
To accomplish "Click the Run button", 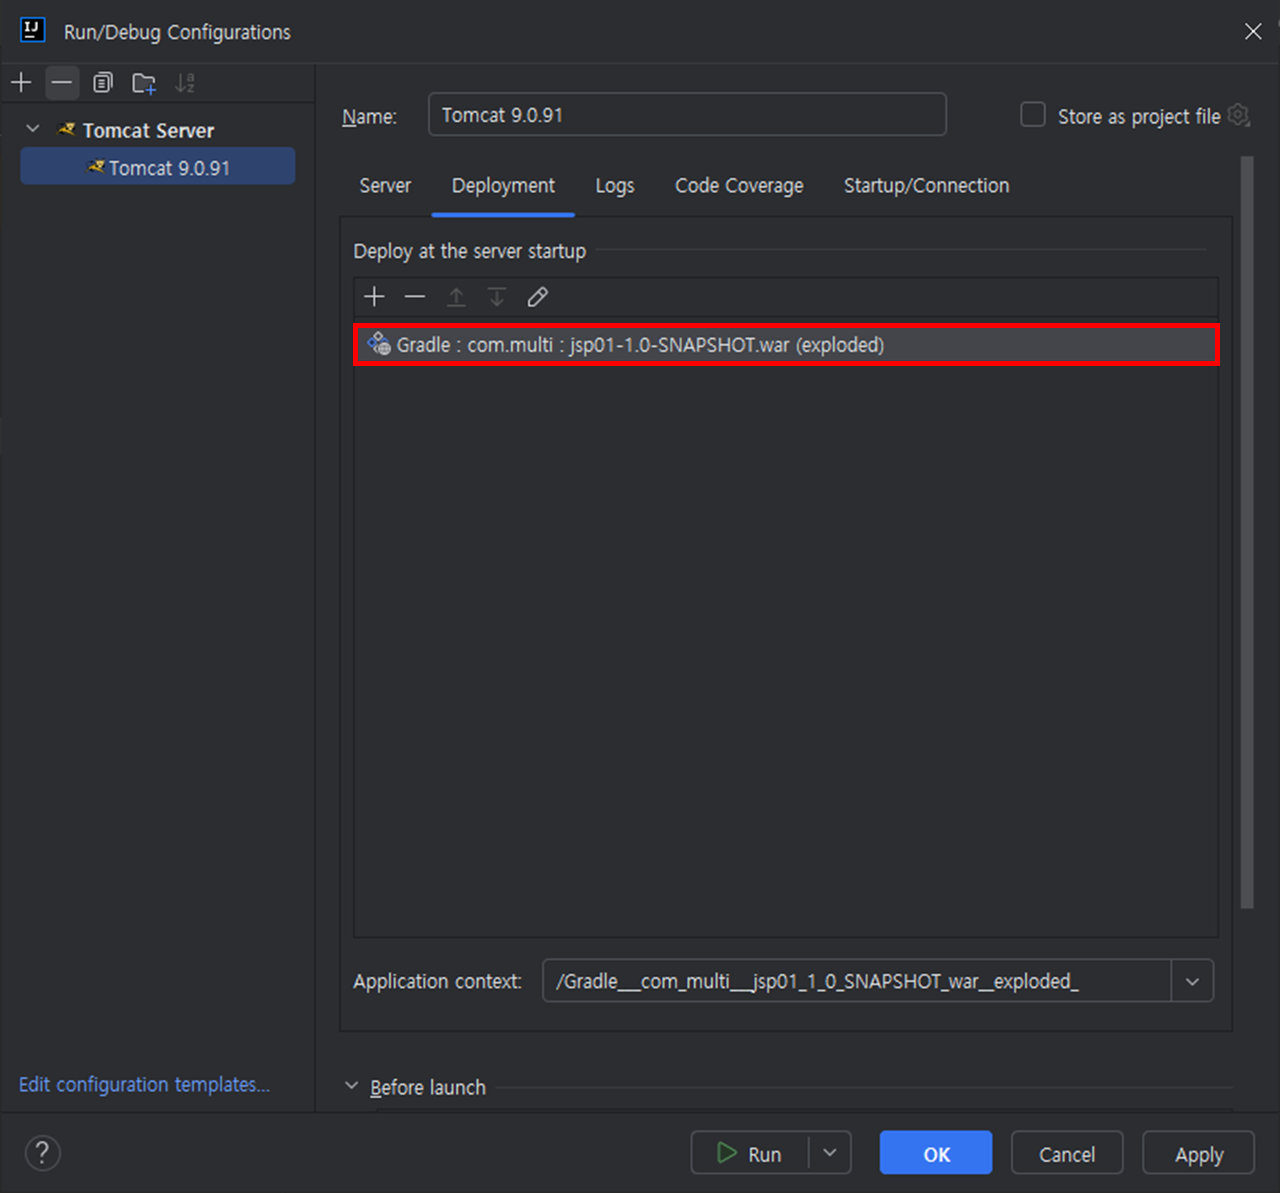I will point(750,1153).
